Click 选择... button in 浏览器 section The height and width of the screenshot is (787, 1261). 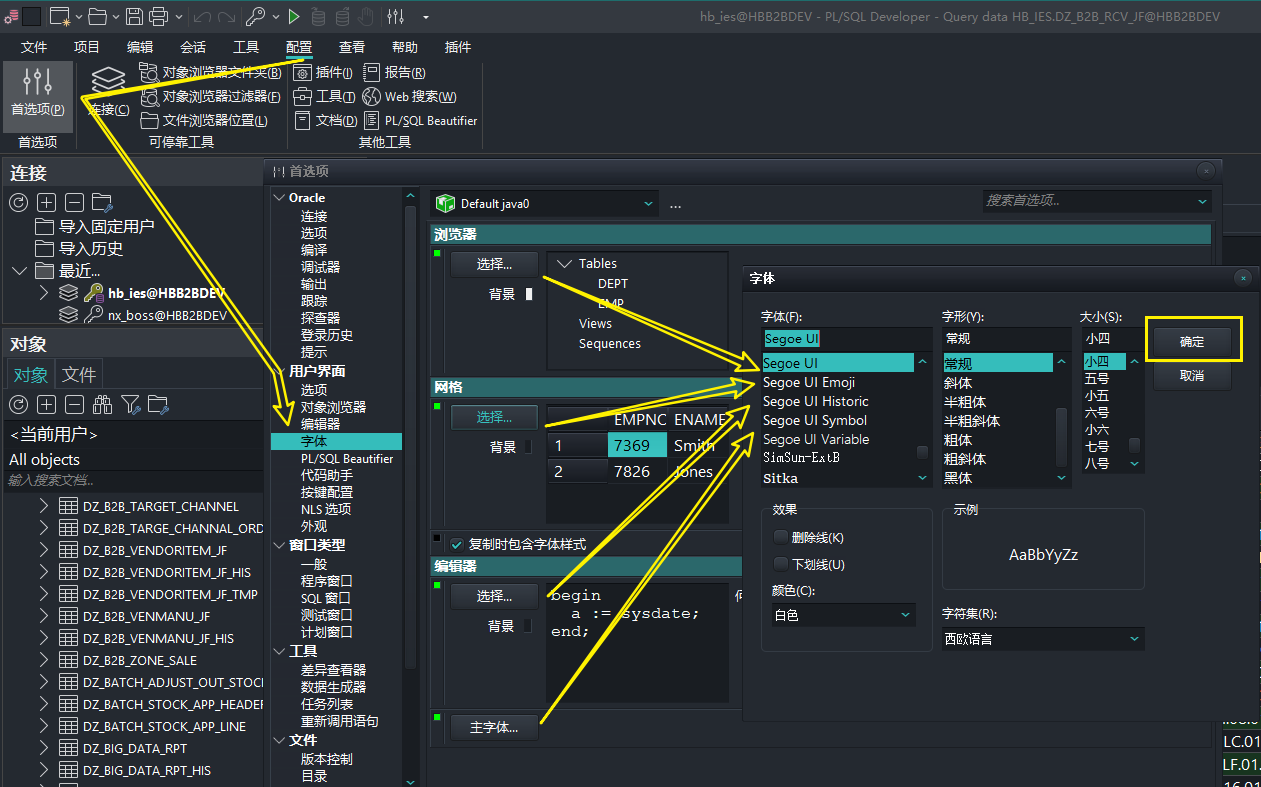(494, 264)
